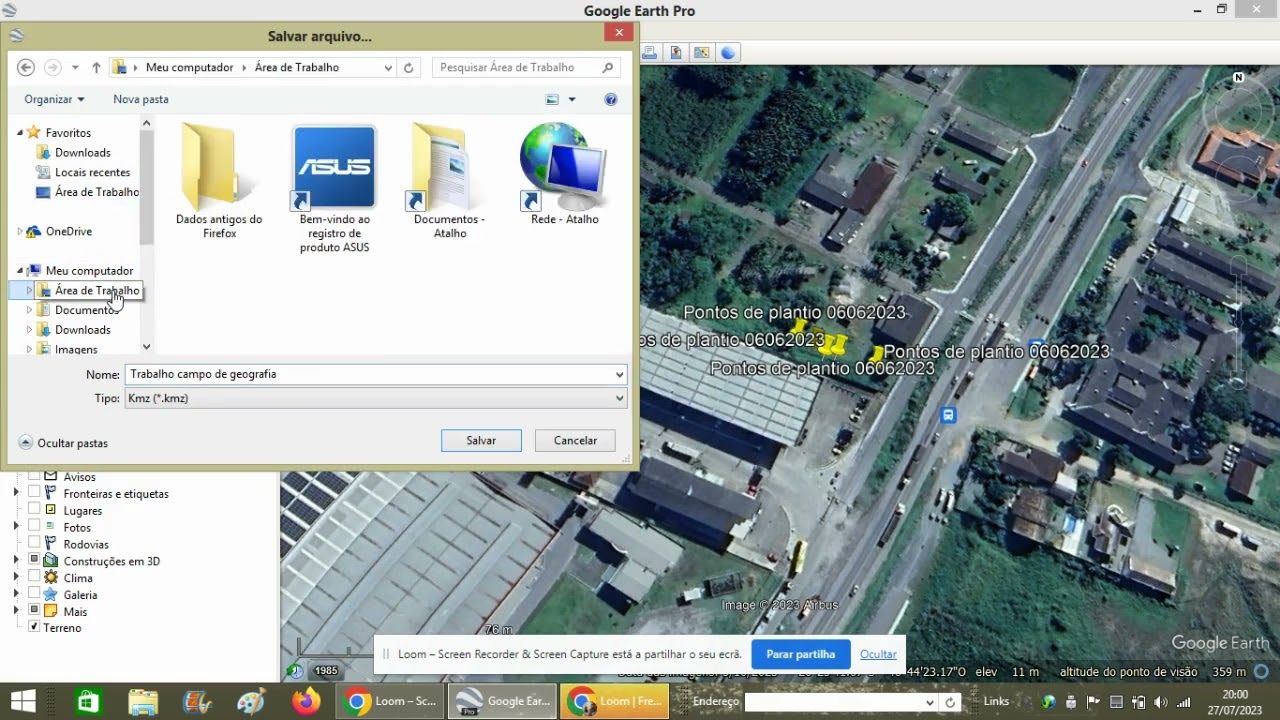Screen dimensions: 1280x720
Task: Enable Clima layer checkbox
Action: [34, 577]
